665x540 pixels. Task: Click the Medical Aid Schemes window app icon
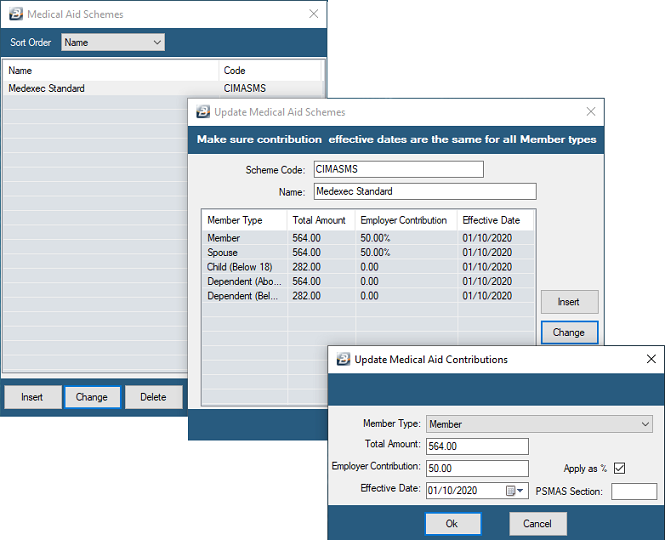[16, 14]
